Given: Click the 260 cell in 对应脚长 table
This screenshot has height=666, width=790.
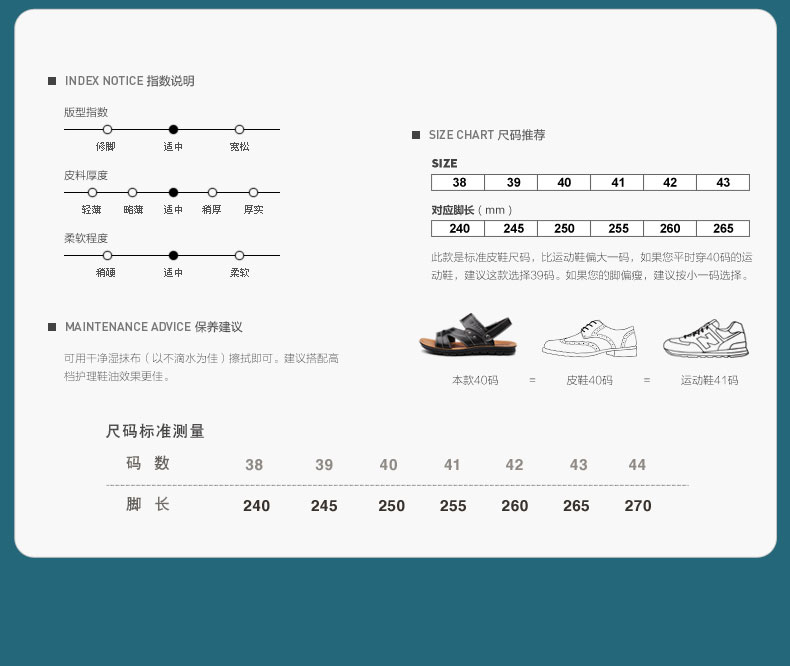Looking at the screenshot, I should 670,228.
